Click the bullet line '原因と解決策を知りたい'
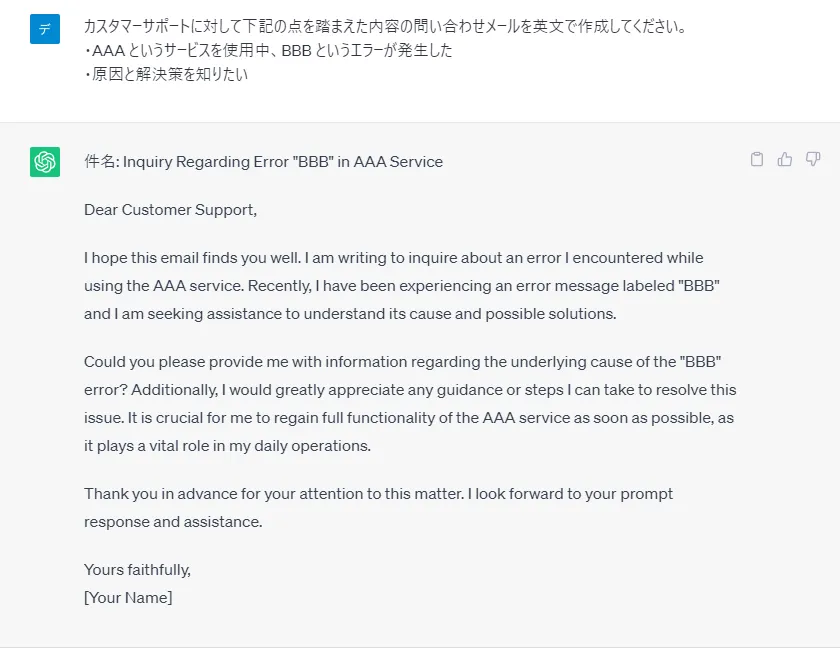The width and height of the screenshot is (840, 654). [166, 74]
